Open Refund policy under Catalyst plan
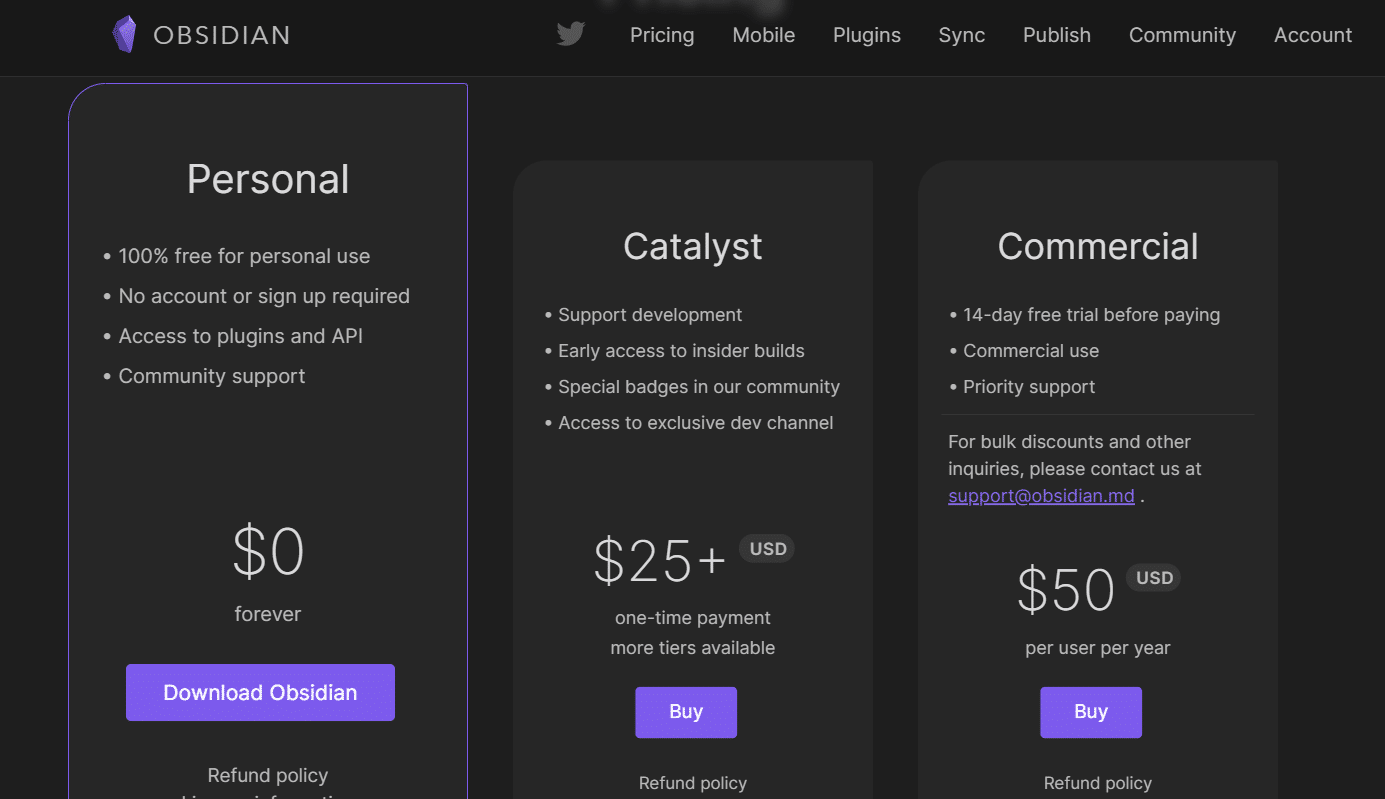Image resolution: width=1385 pixels, height=799 pixels. 693,783
